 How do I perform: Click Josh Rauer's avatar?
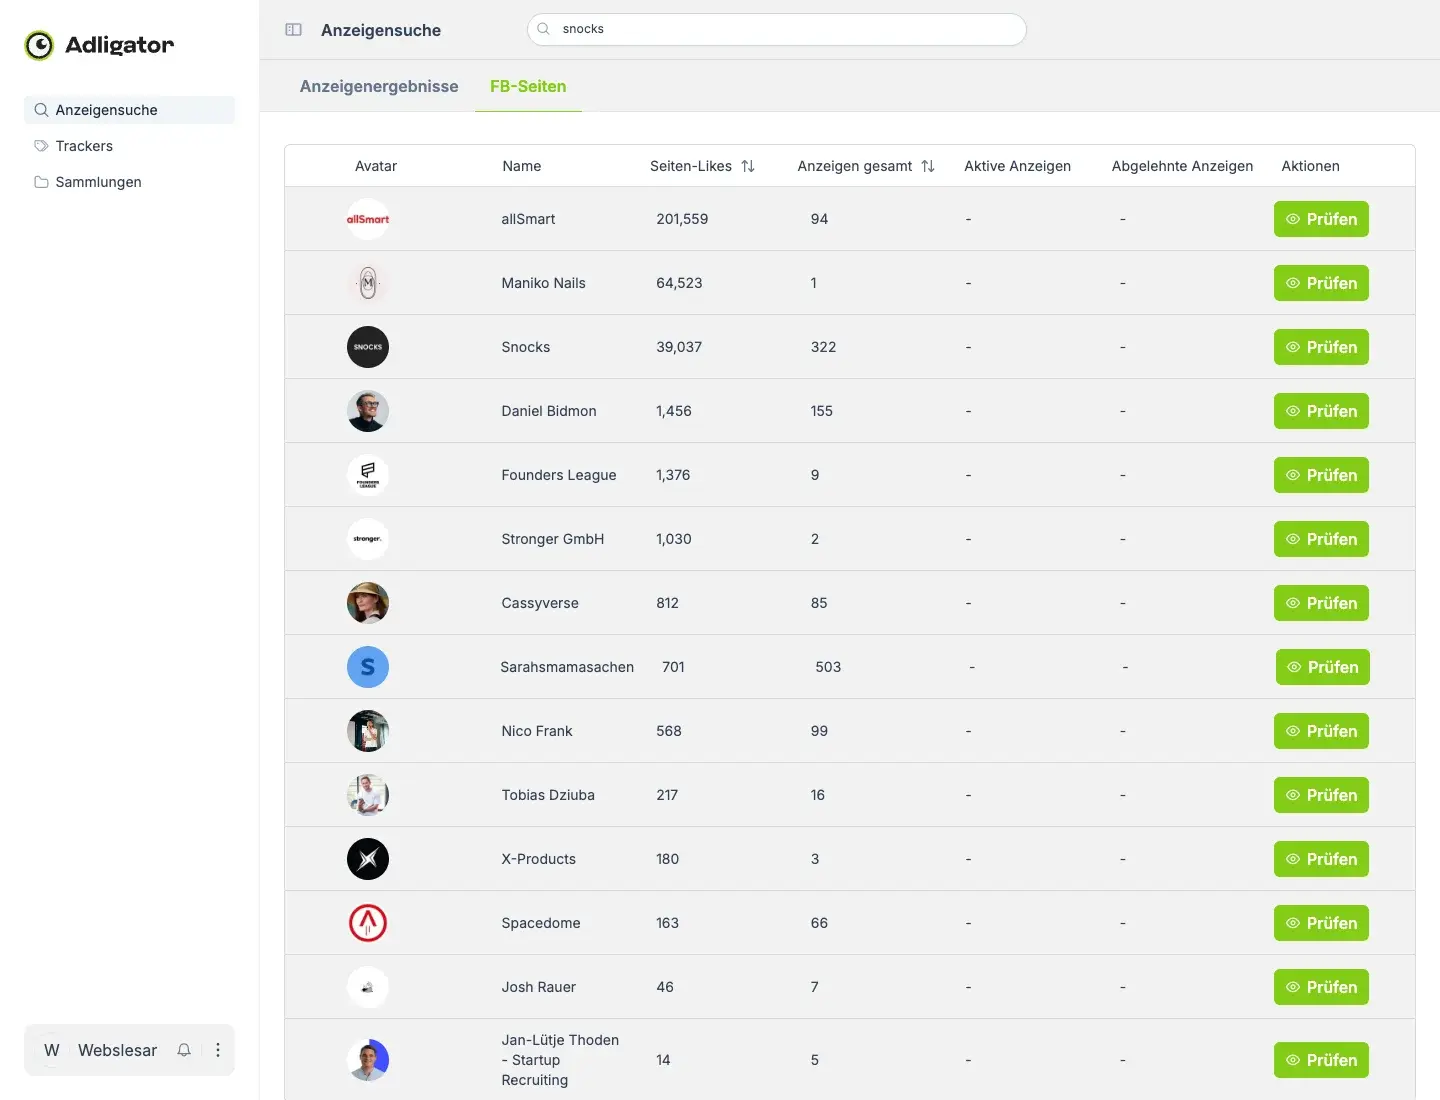click(x=368, y=987)
